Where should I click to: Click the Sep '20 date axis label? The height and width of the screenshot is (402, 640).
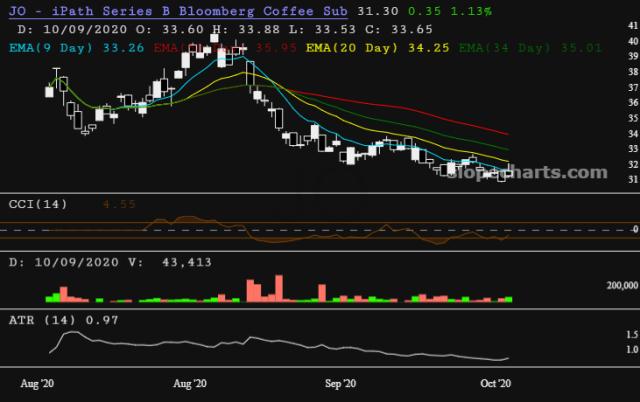point(343,383)
